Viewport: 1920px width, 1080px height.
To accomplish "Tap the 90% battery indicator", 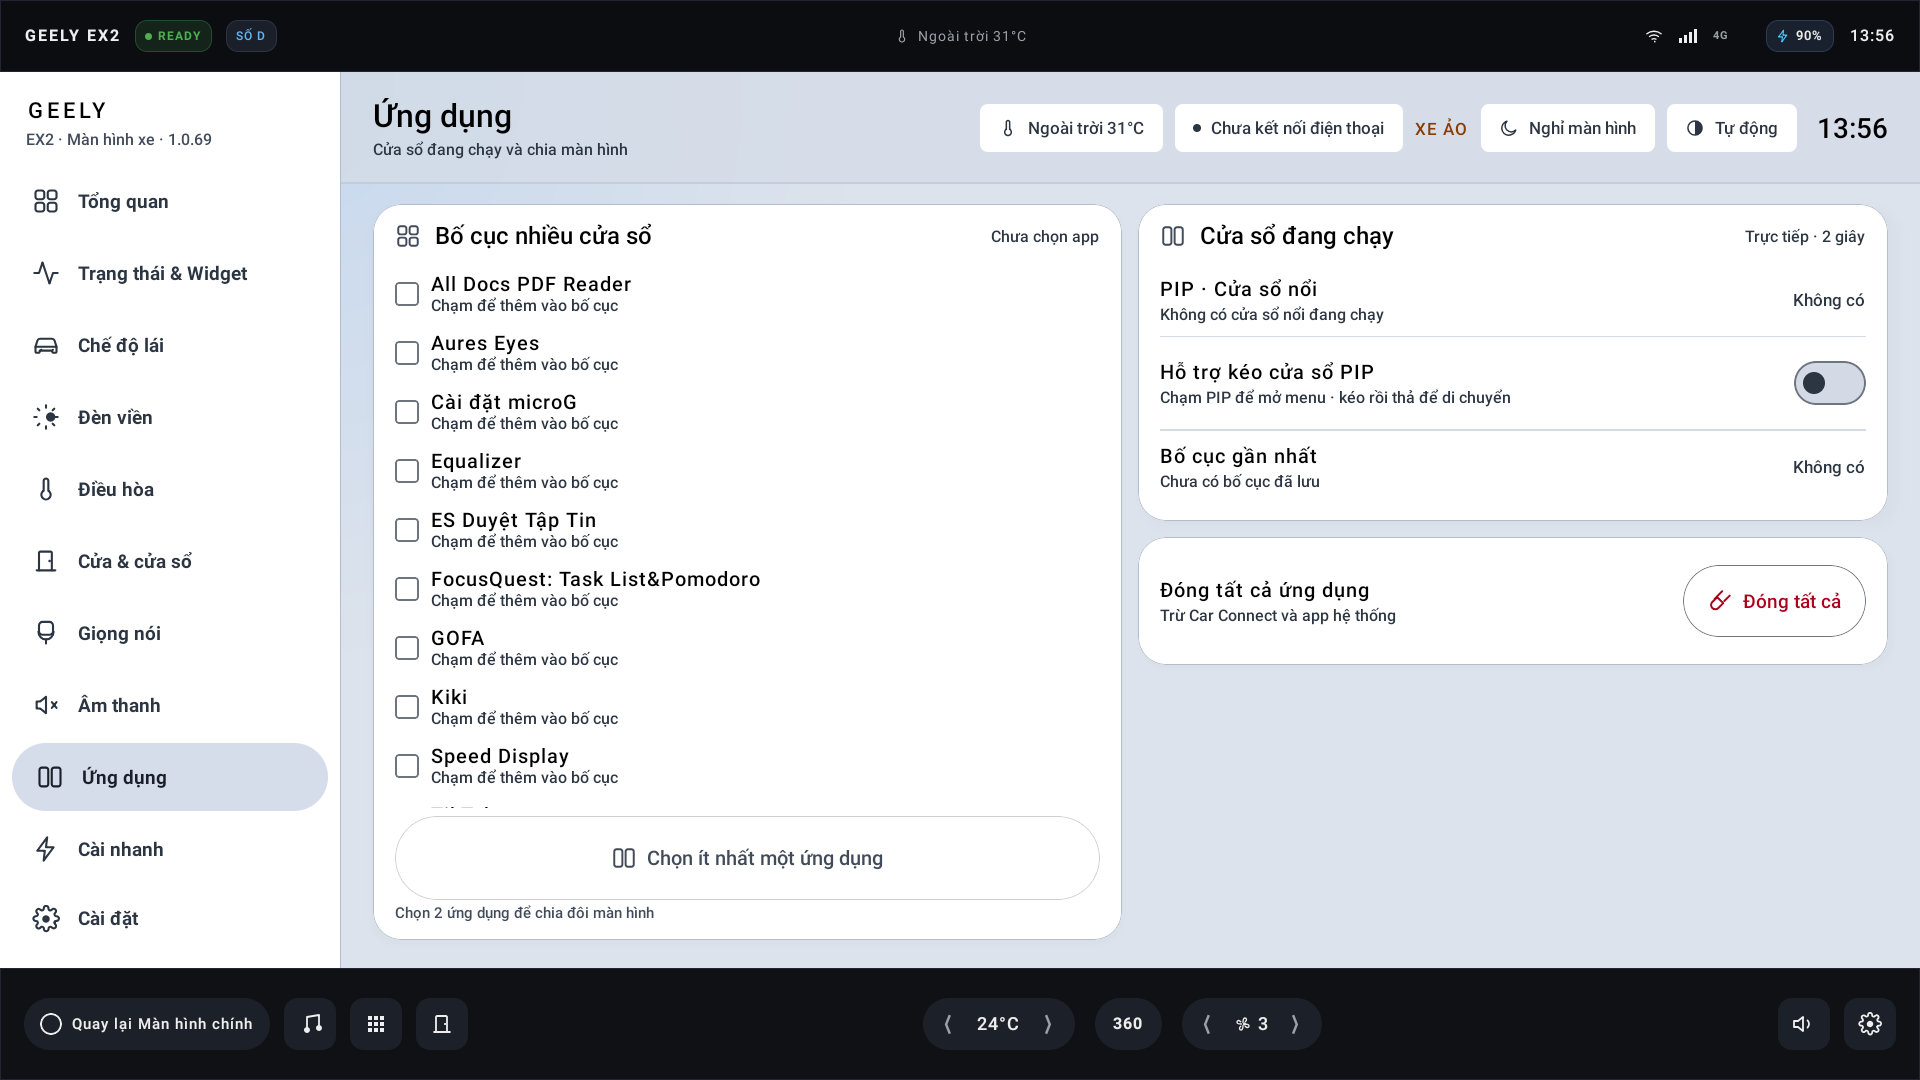I will tap(1799, 36).
